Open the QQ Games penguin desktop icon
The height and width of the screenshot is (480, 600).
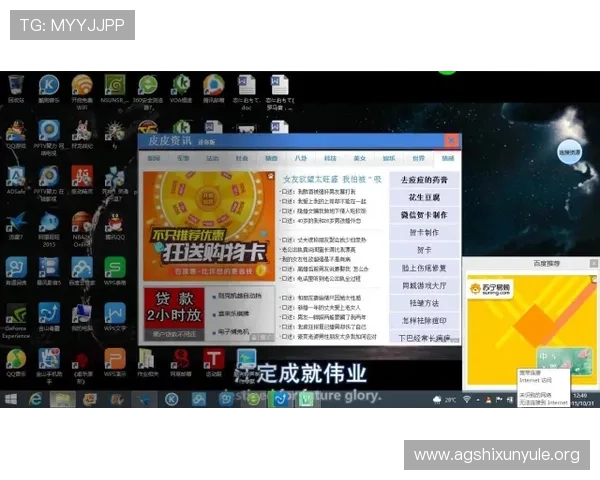16,131
